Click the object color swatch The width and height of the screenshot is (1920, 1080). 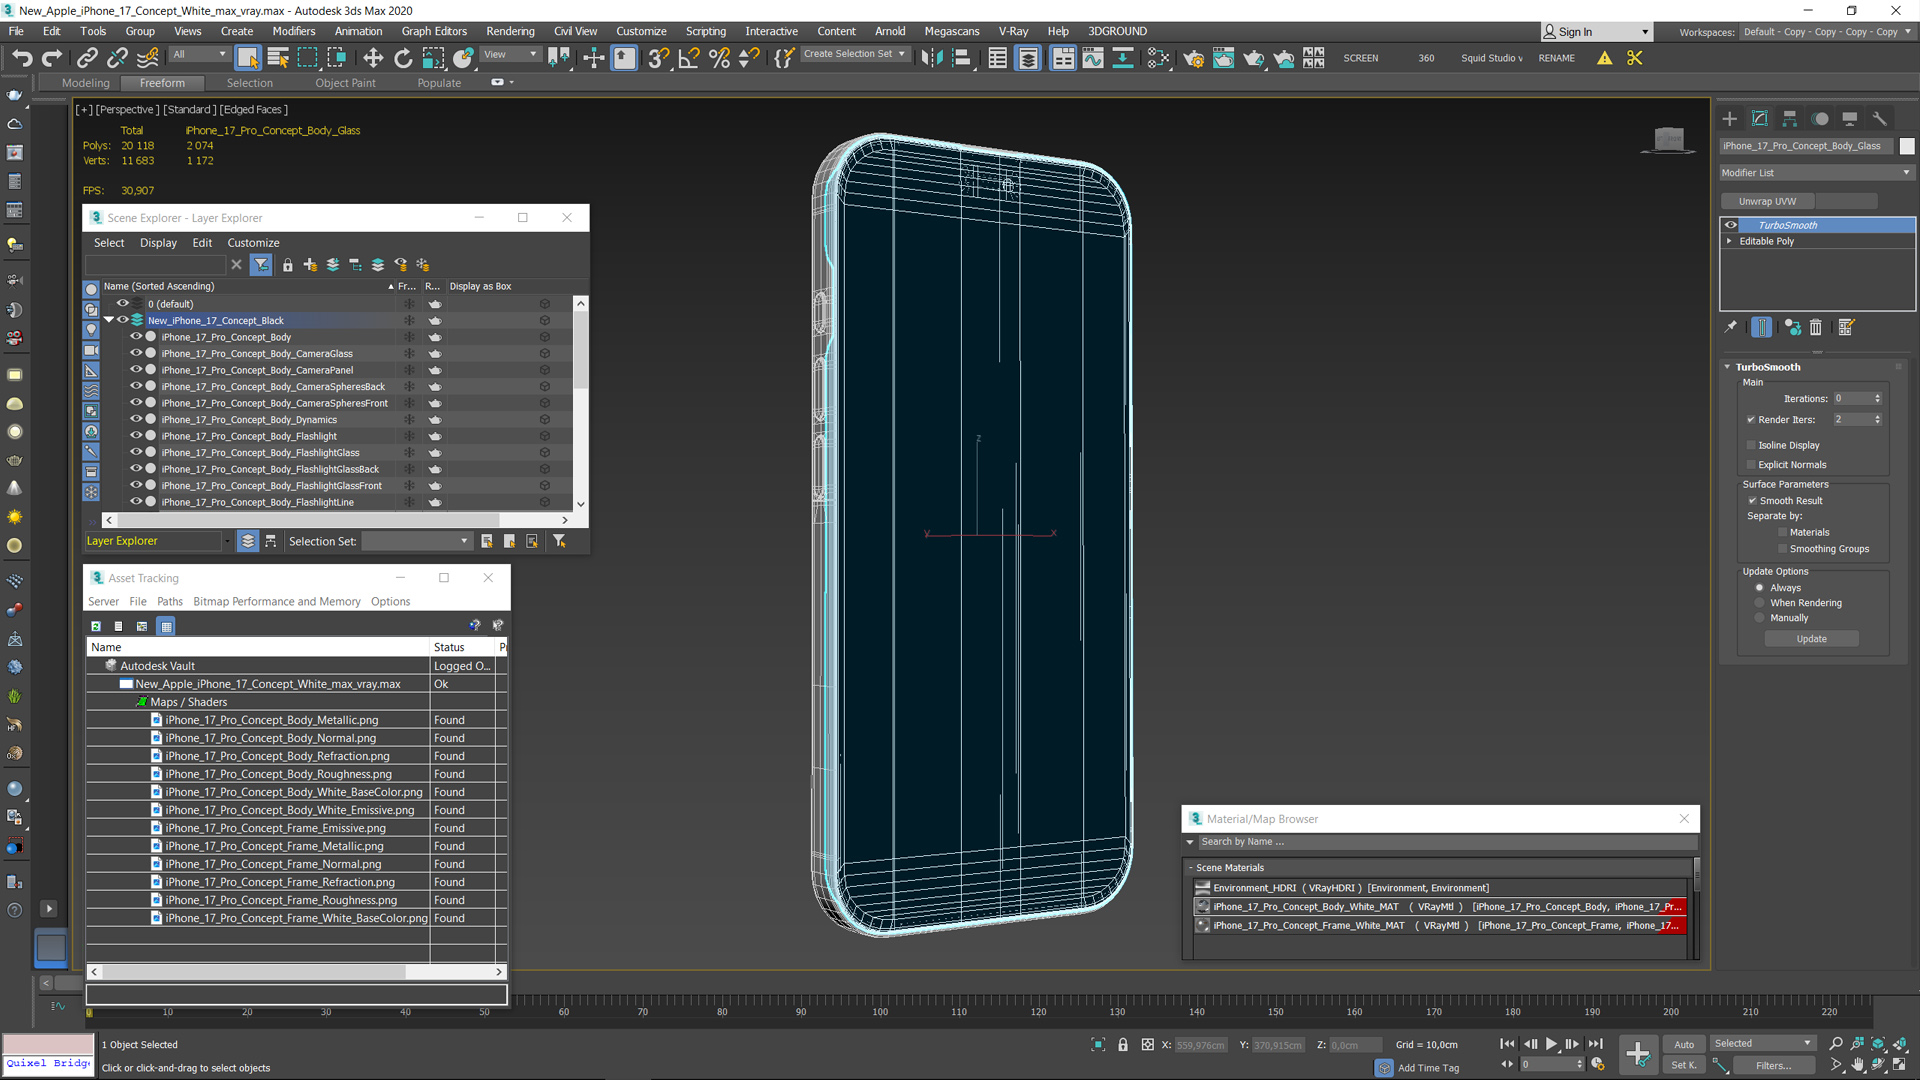pyautogui.click(x=1907, y=146)
